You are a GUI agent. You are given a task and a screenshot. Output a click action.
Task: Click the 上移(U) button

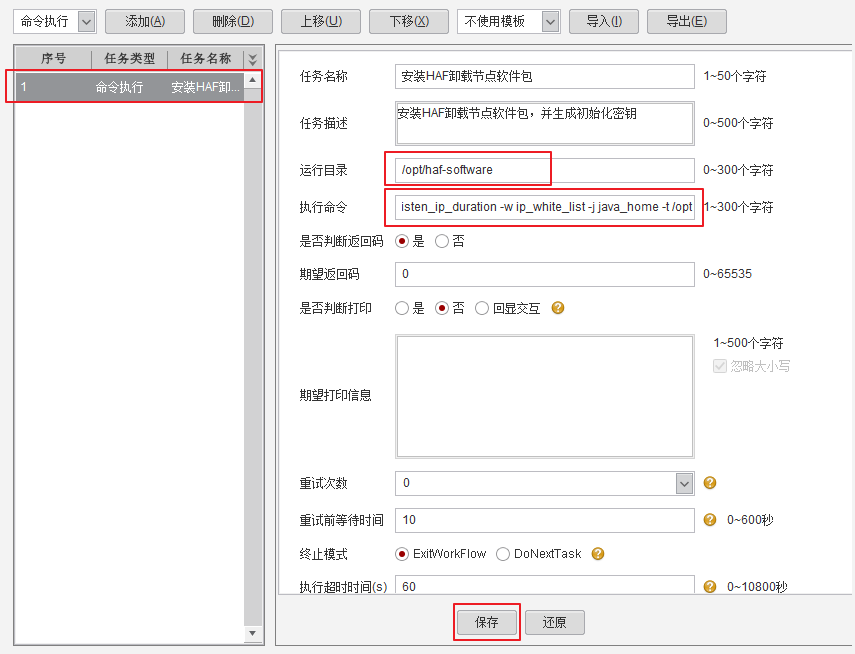pyautogui.click(x=321, y=22)
